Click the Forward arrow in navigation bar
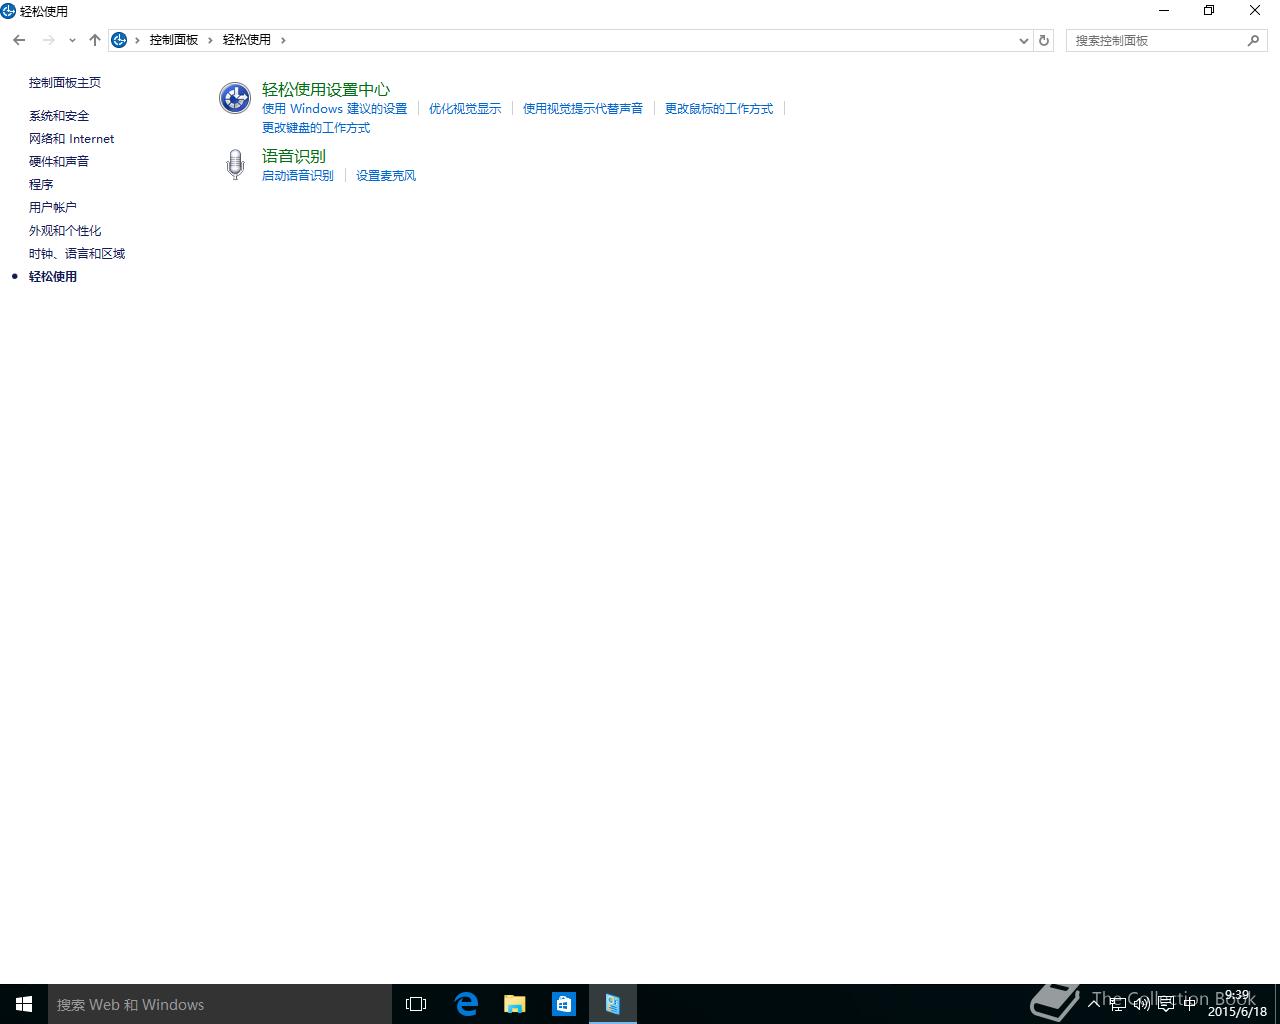1280x1024 pixels. click(48, 40)
